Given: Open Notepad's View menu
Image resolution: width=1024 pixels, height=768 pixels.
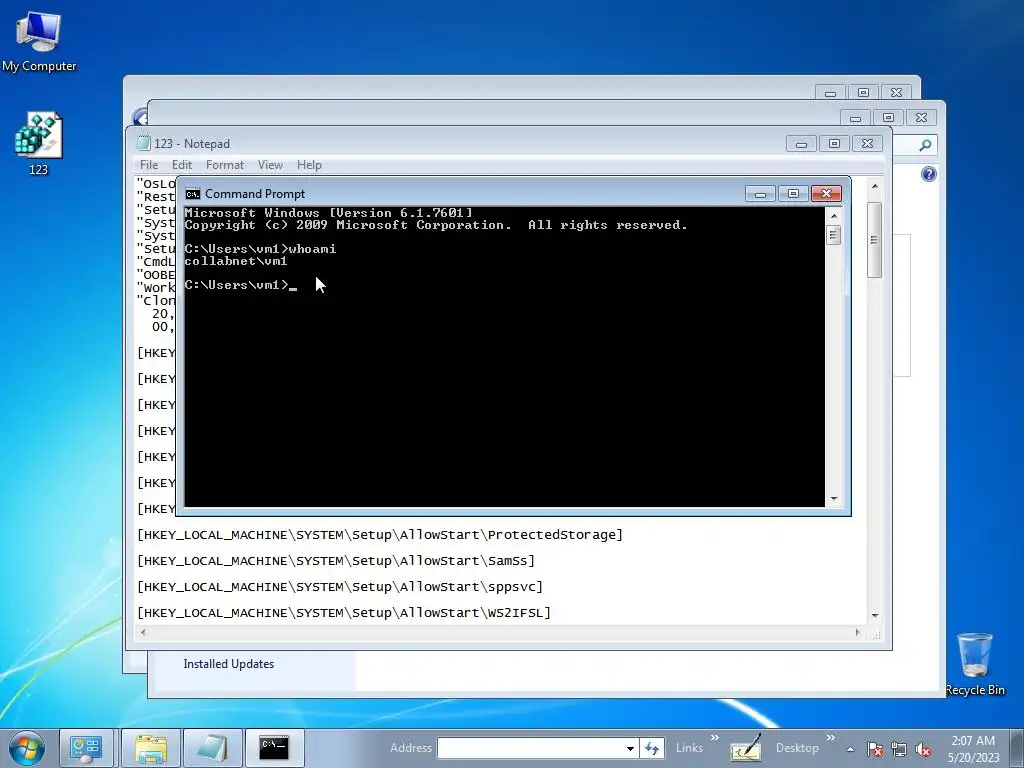Looking at the screenshot, I should pyautogui.click(x=270, y=165).
